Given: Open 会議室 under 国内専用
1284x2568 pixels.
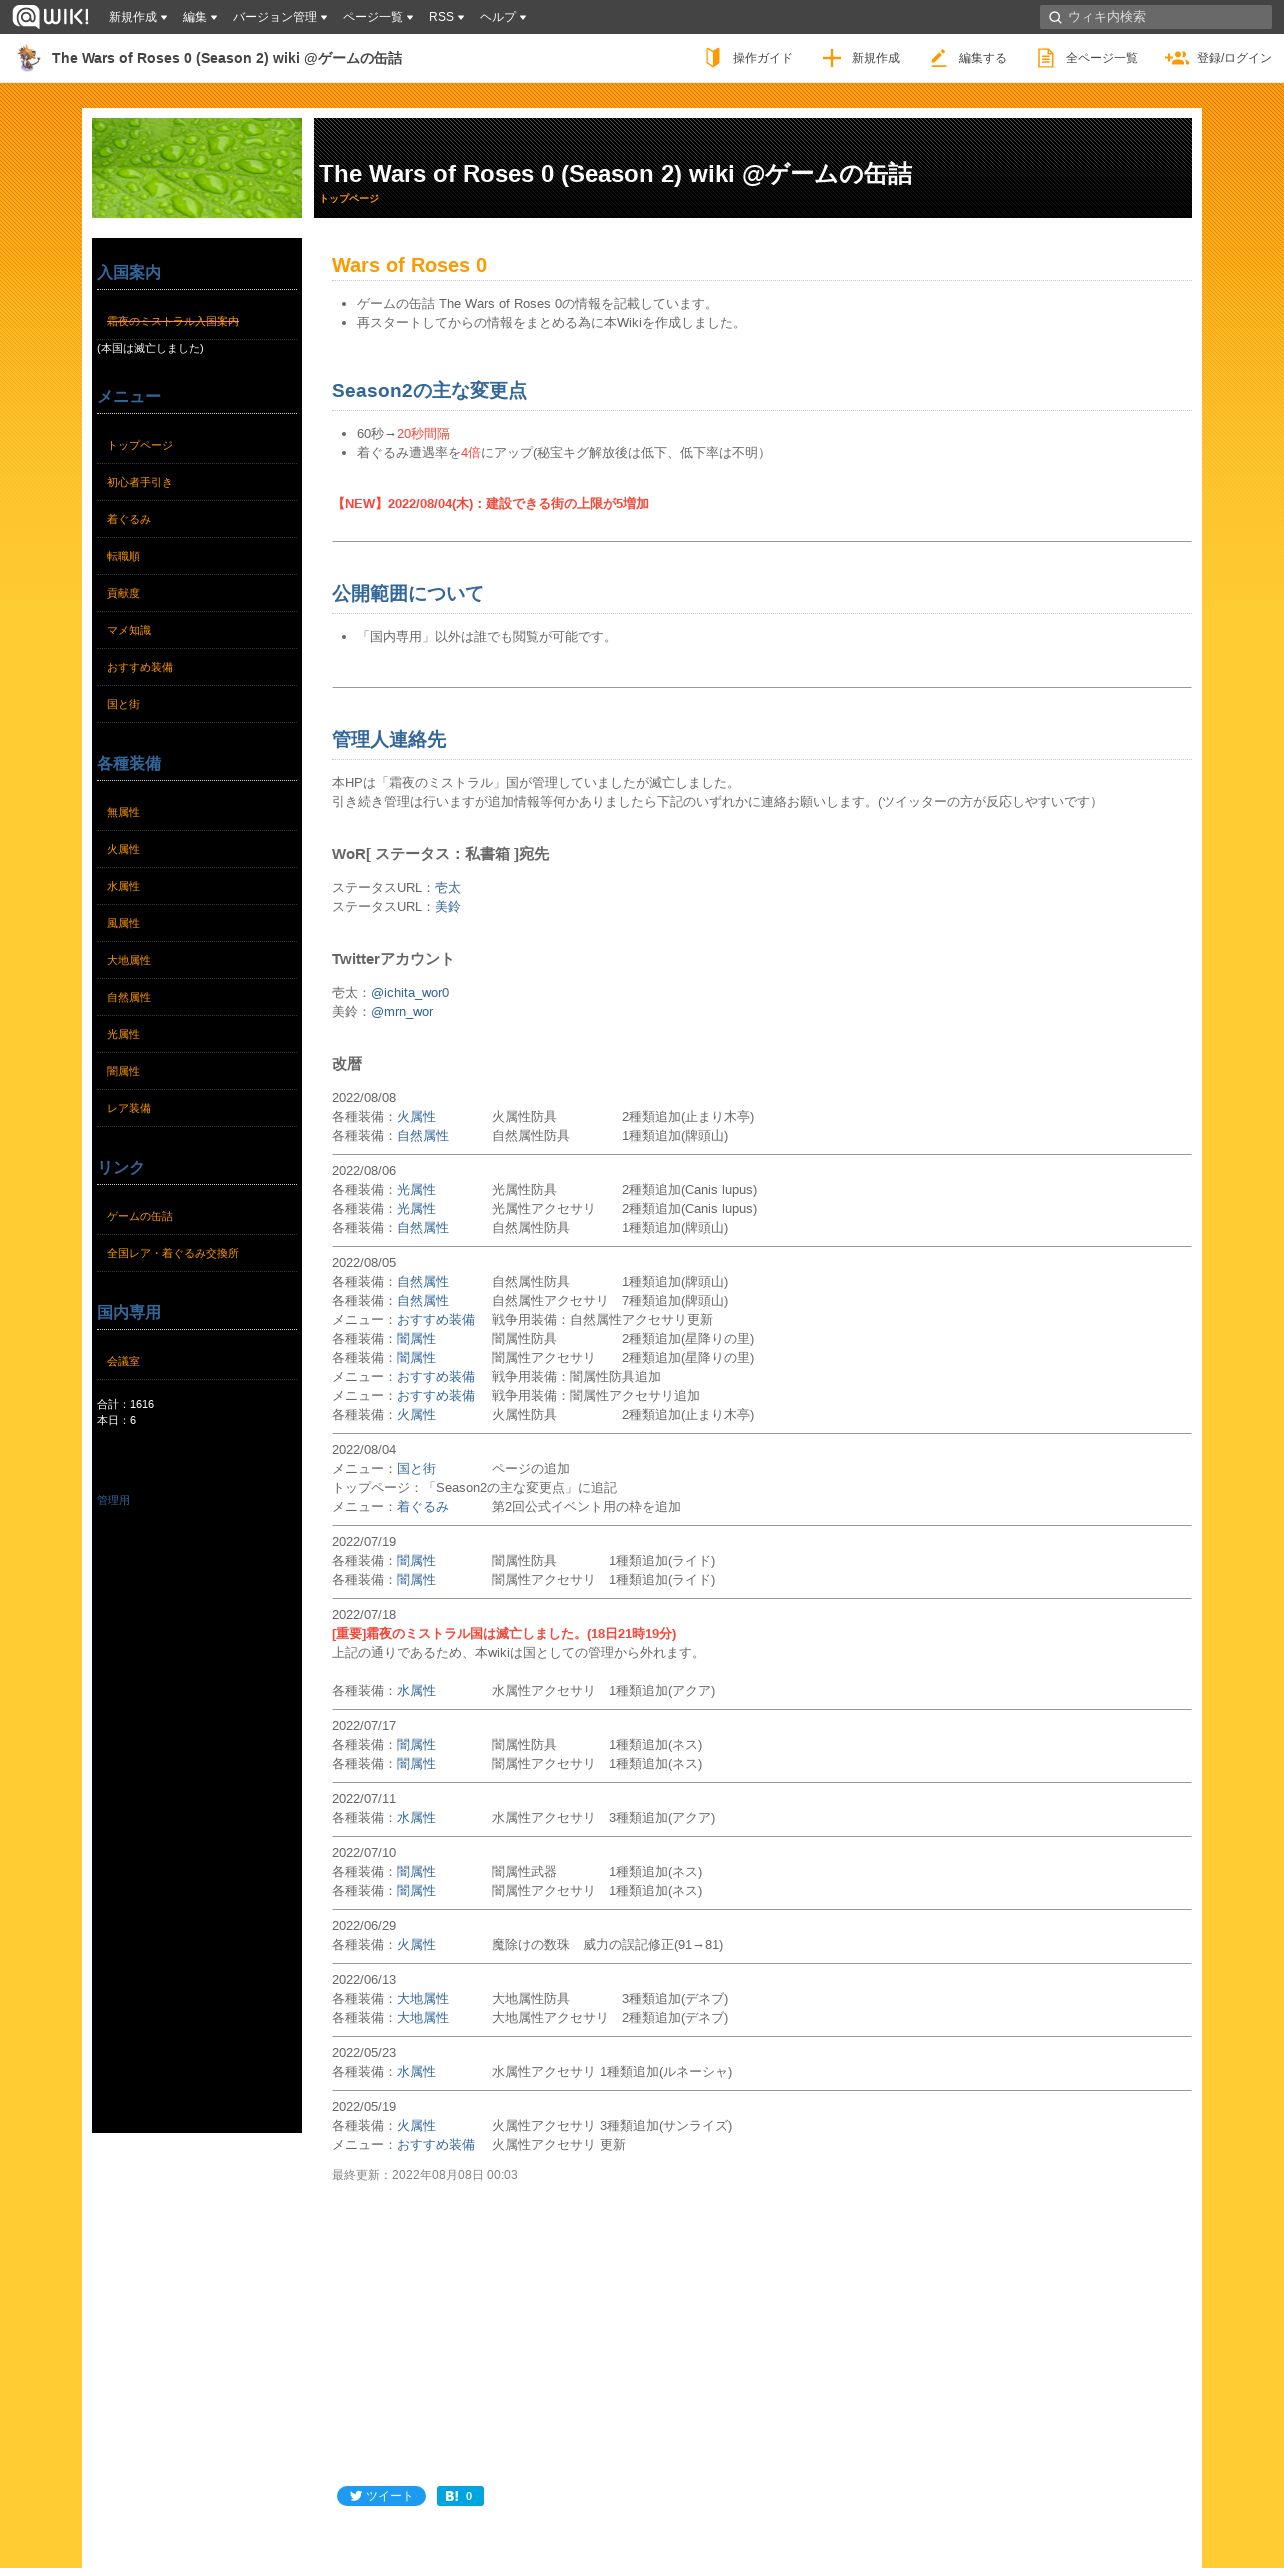Looking at the screenshot, I should pos(123,1361).
